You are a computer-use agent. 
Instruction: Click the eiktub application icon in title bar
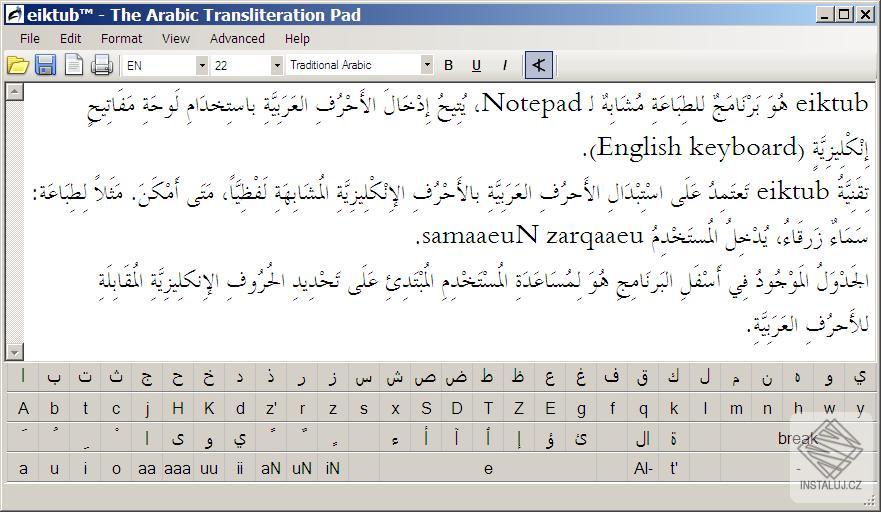point(15,15)
